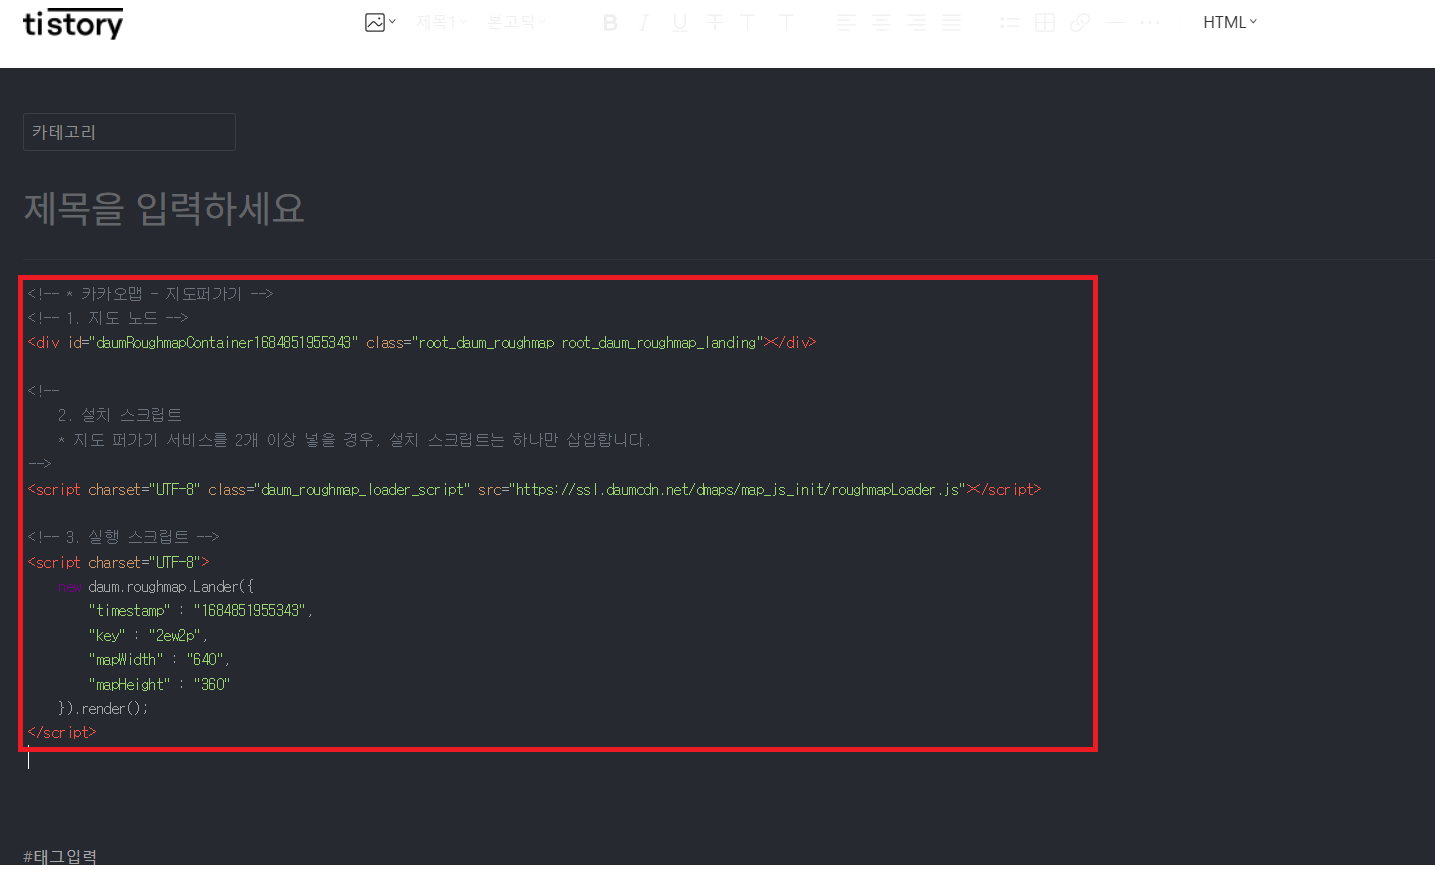
Task: Switch editor mode via HTML dropdown
Action: point(1229,22)
